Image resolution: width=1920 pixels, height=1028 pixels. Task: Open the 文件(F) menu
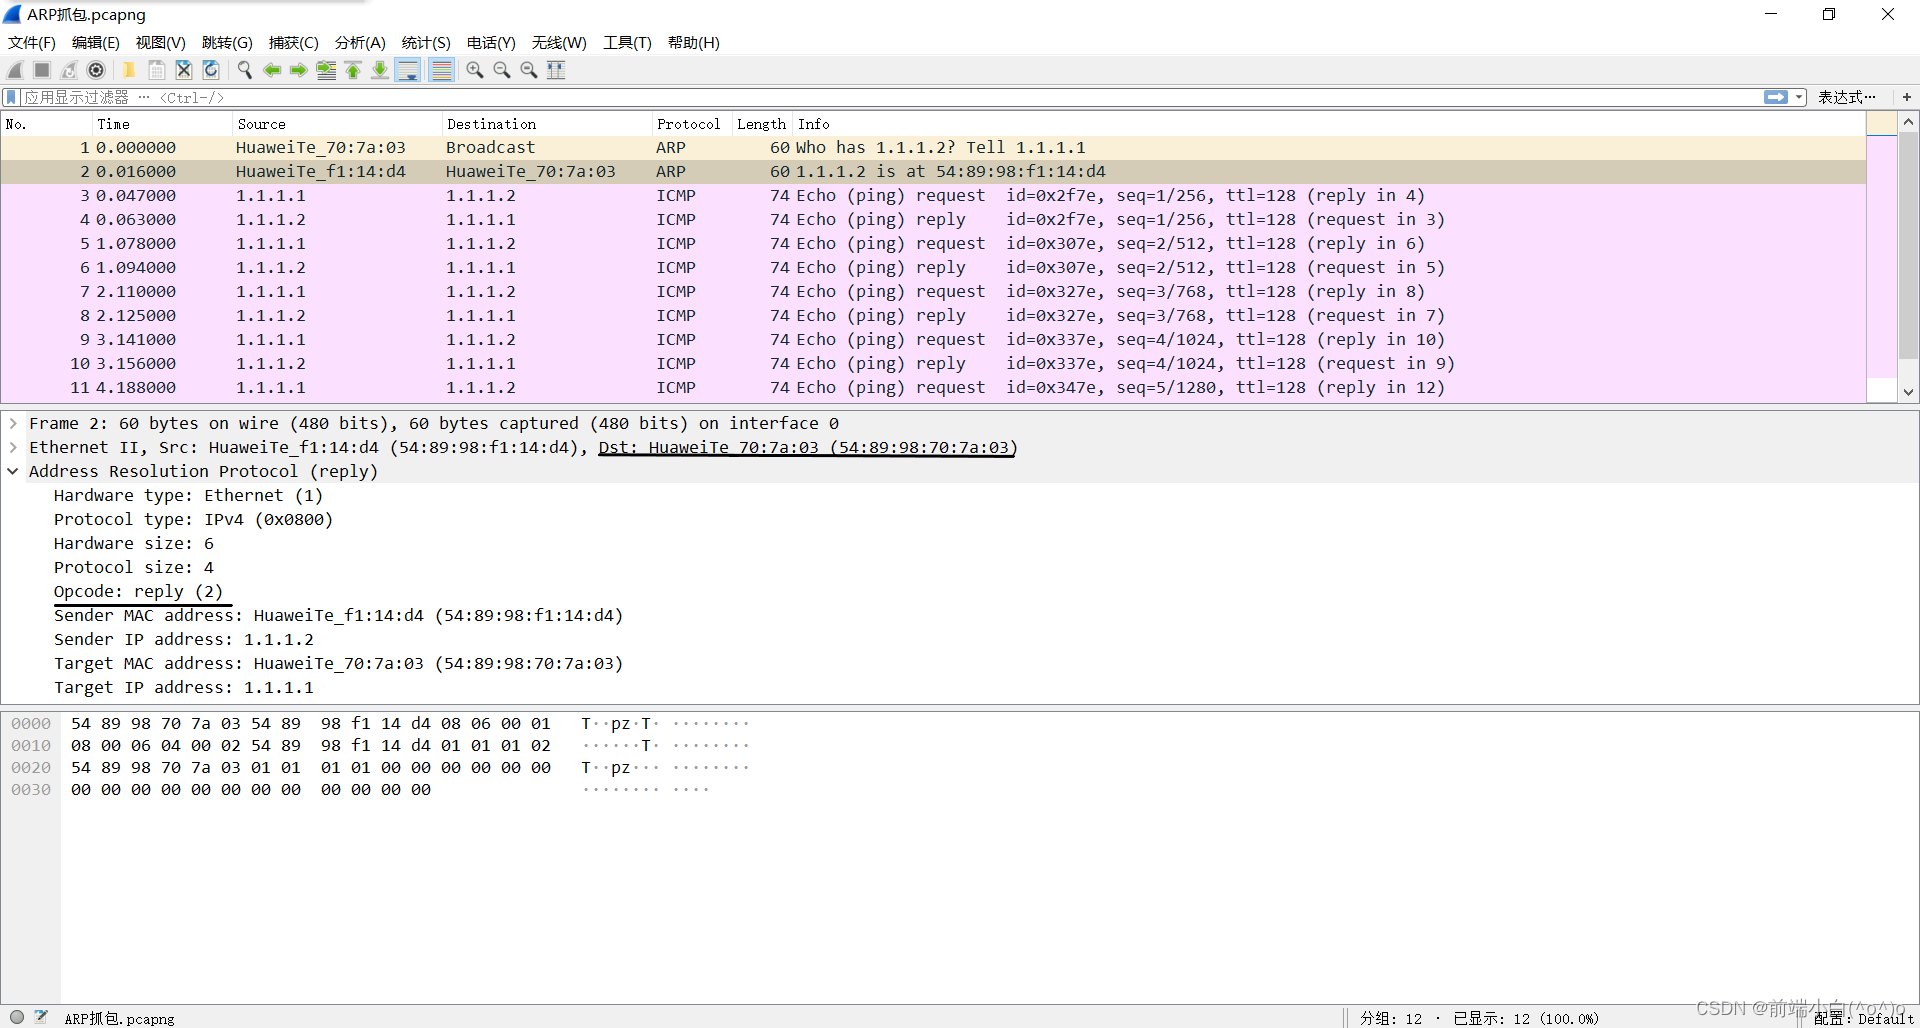point(32,43)
